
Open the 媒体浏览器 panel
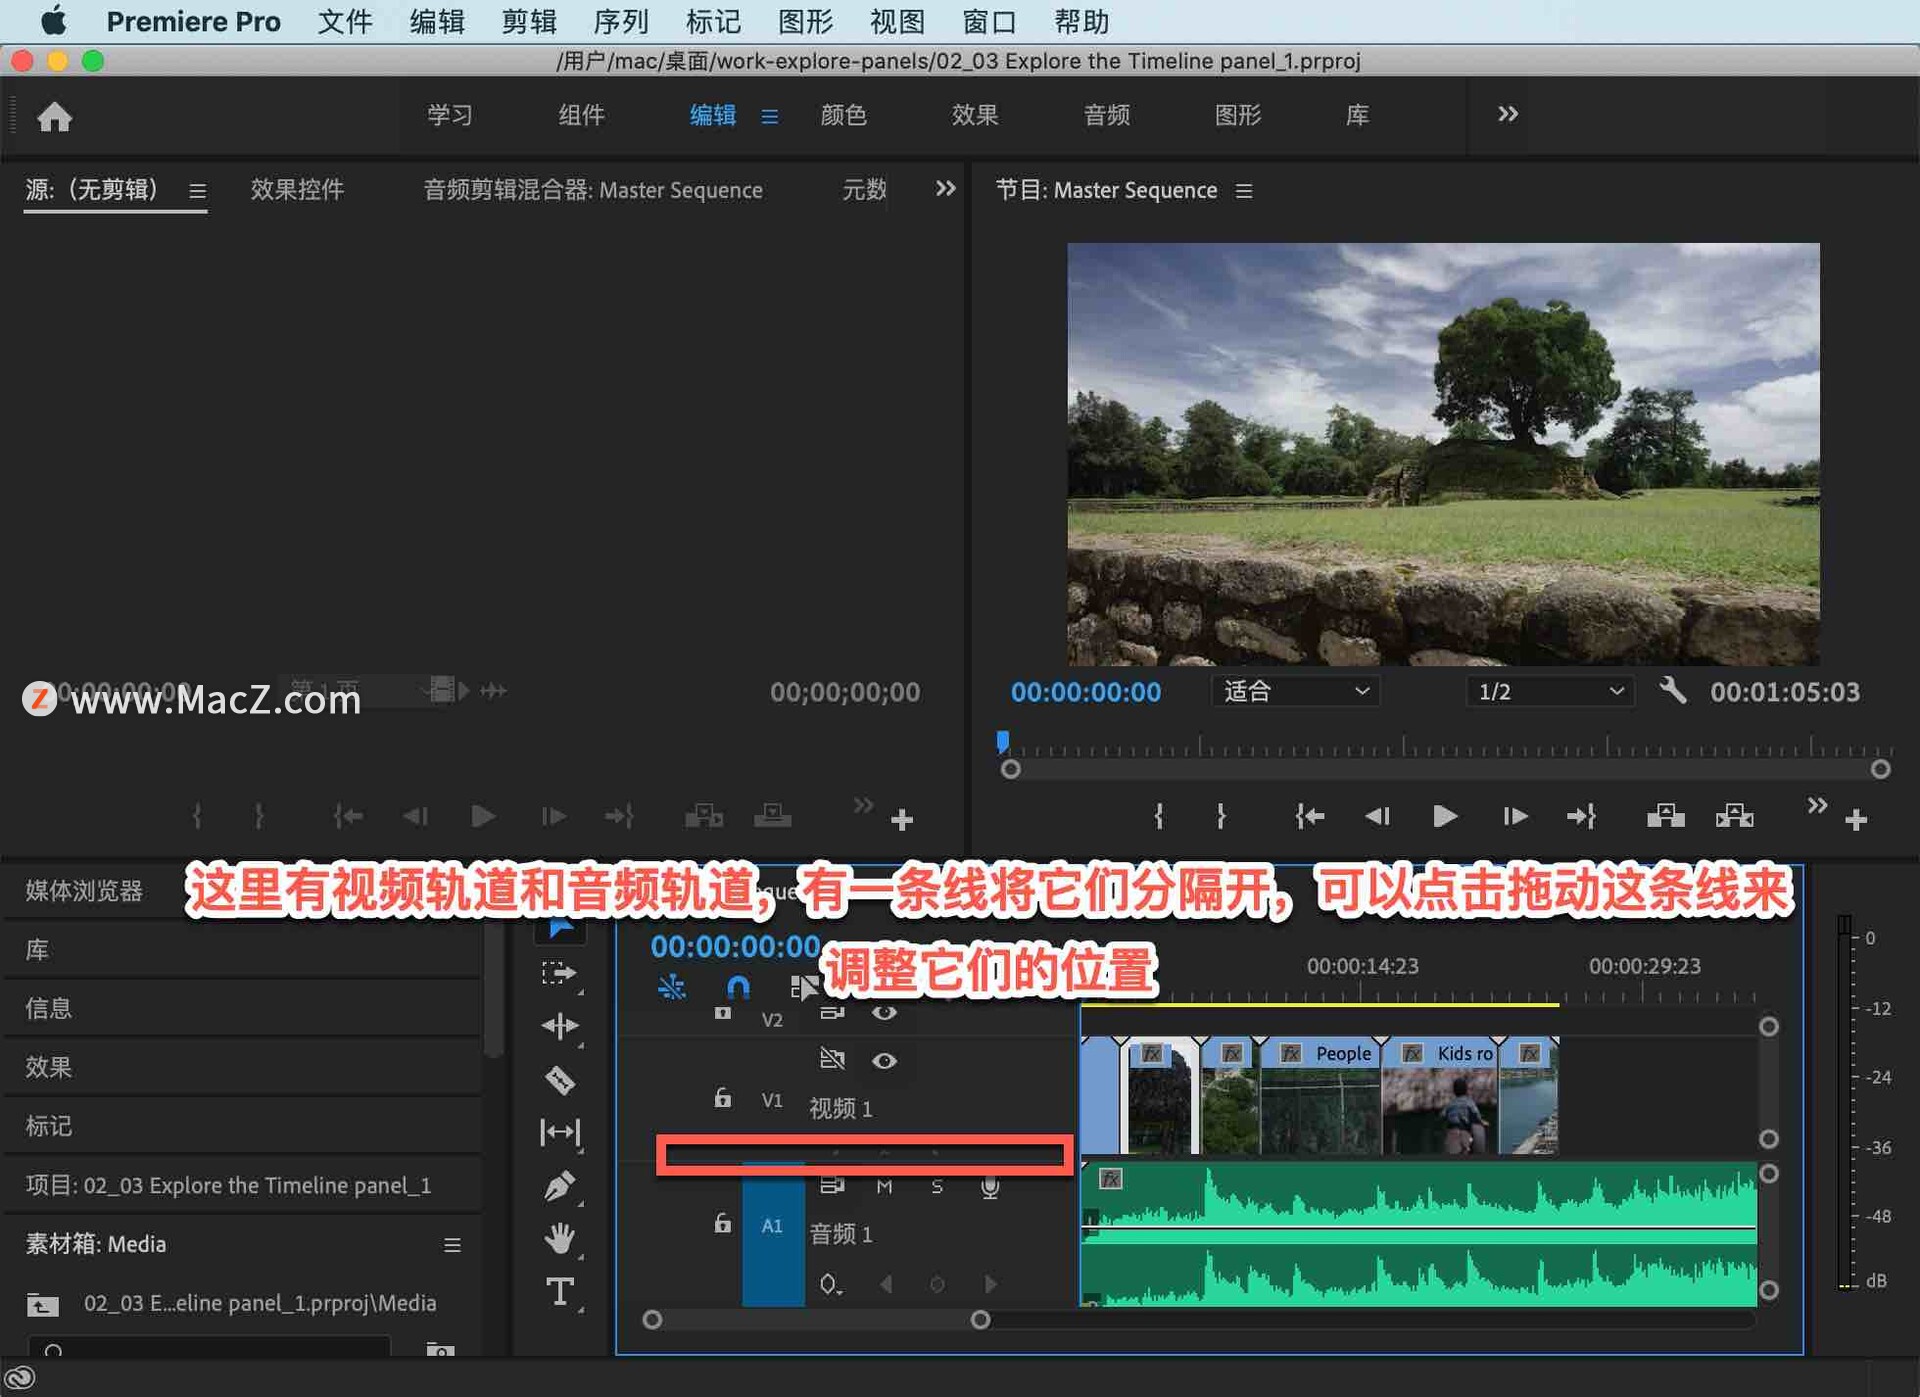tap(84, 890)
